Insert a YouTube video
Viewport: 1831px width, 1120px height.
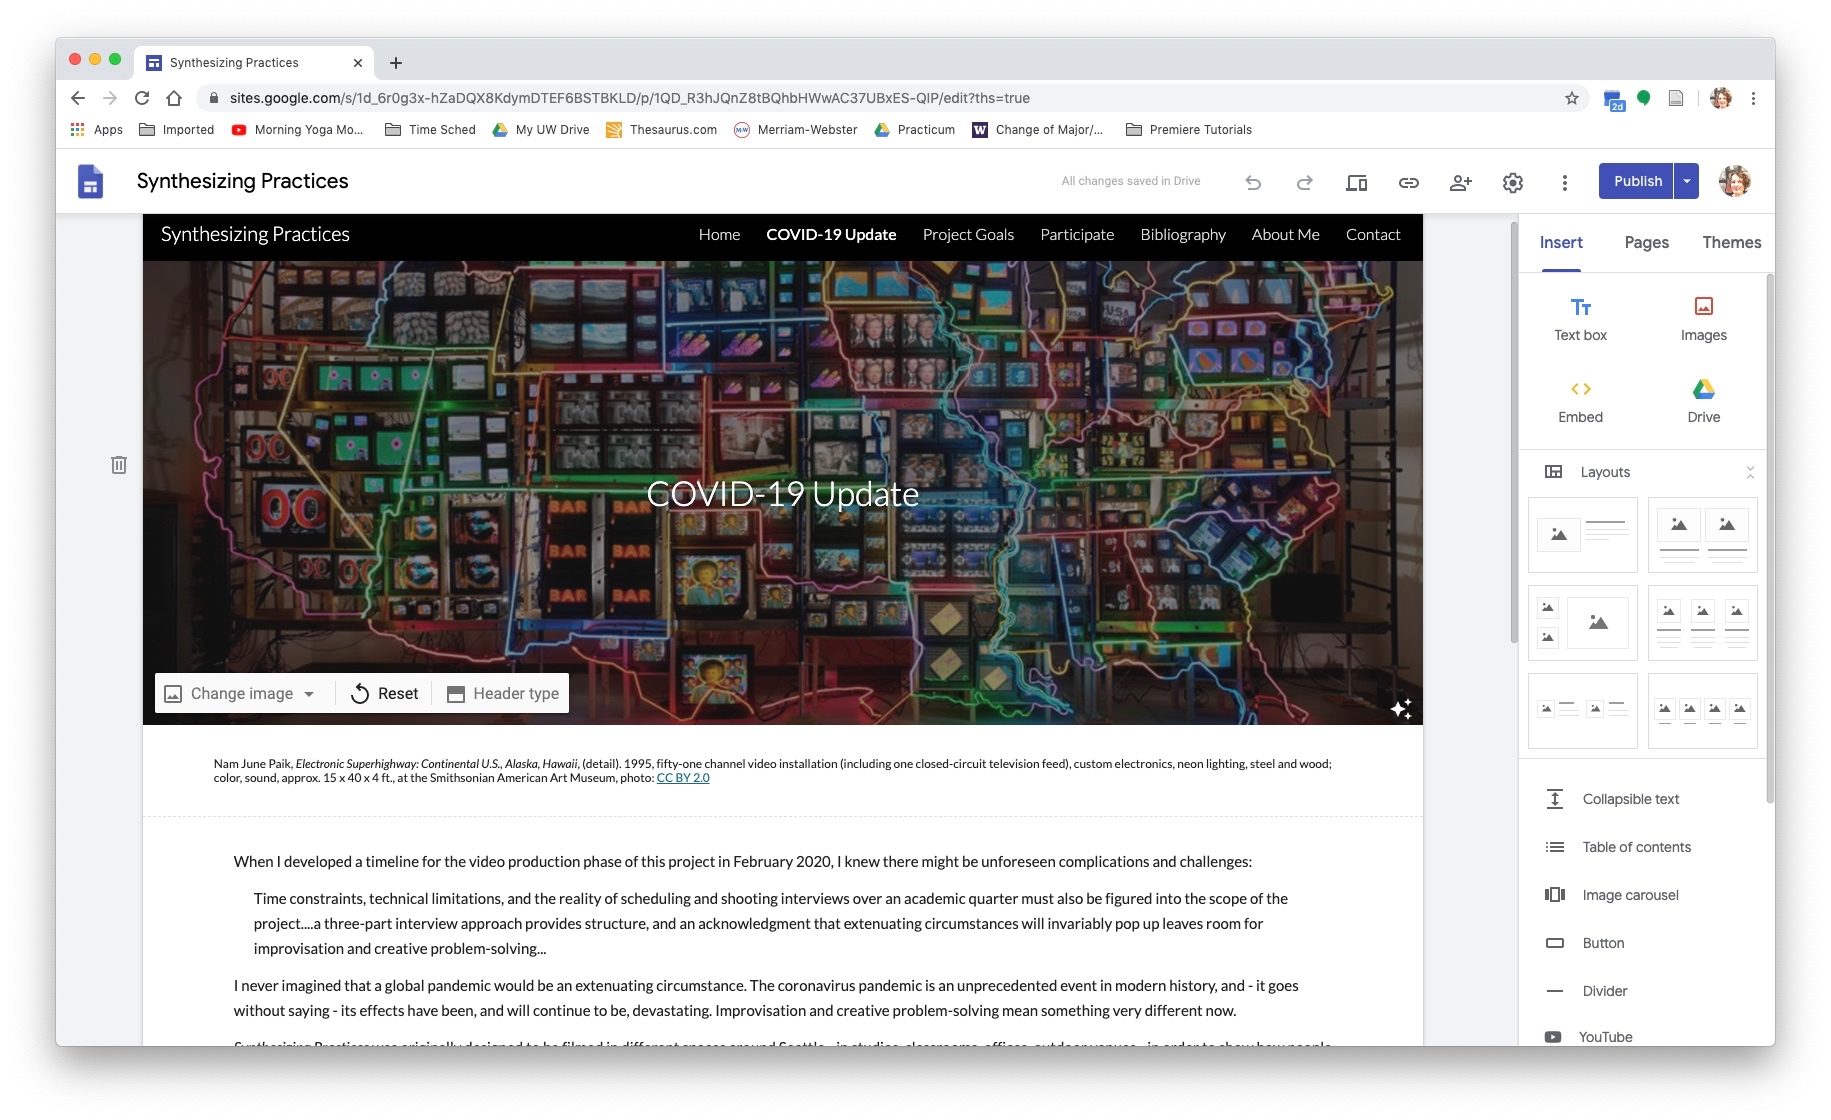[1605, 1037]
